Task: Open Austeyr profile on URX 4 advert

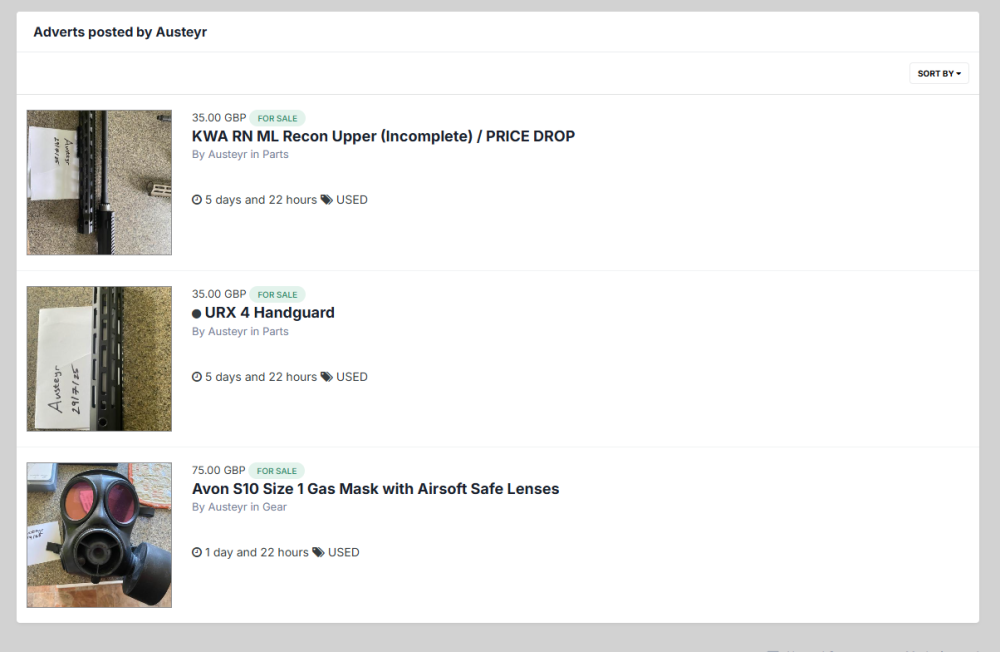Action: click(x=227, y=332)
